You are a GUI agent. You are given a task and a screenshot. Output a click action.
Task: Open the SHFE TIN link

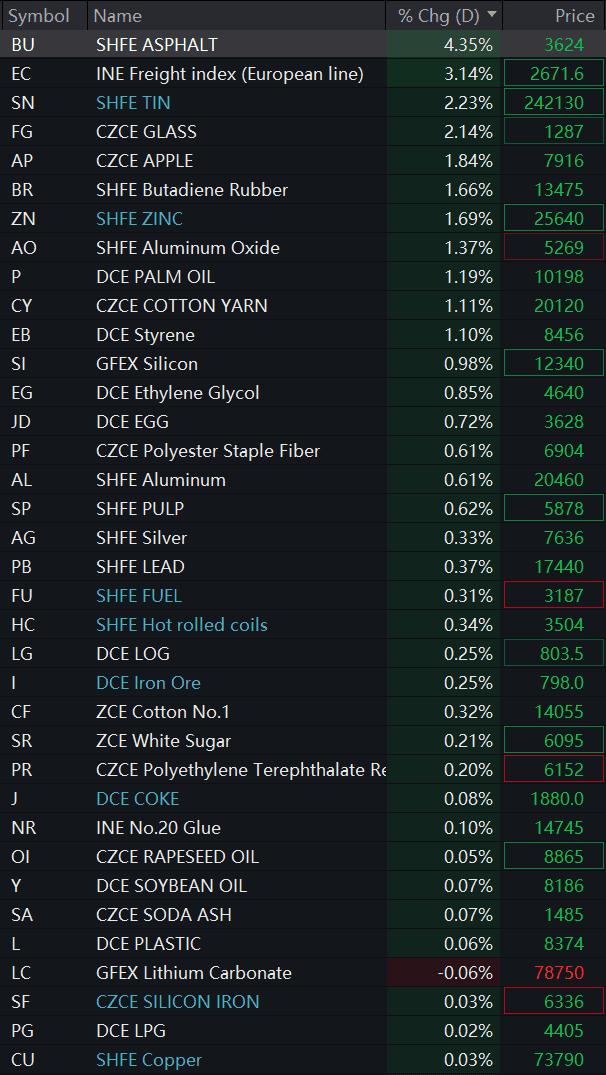pos(133,103)
